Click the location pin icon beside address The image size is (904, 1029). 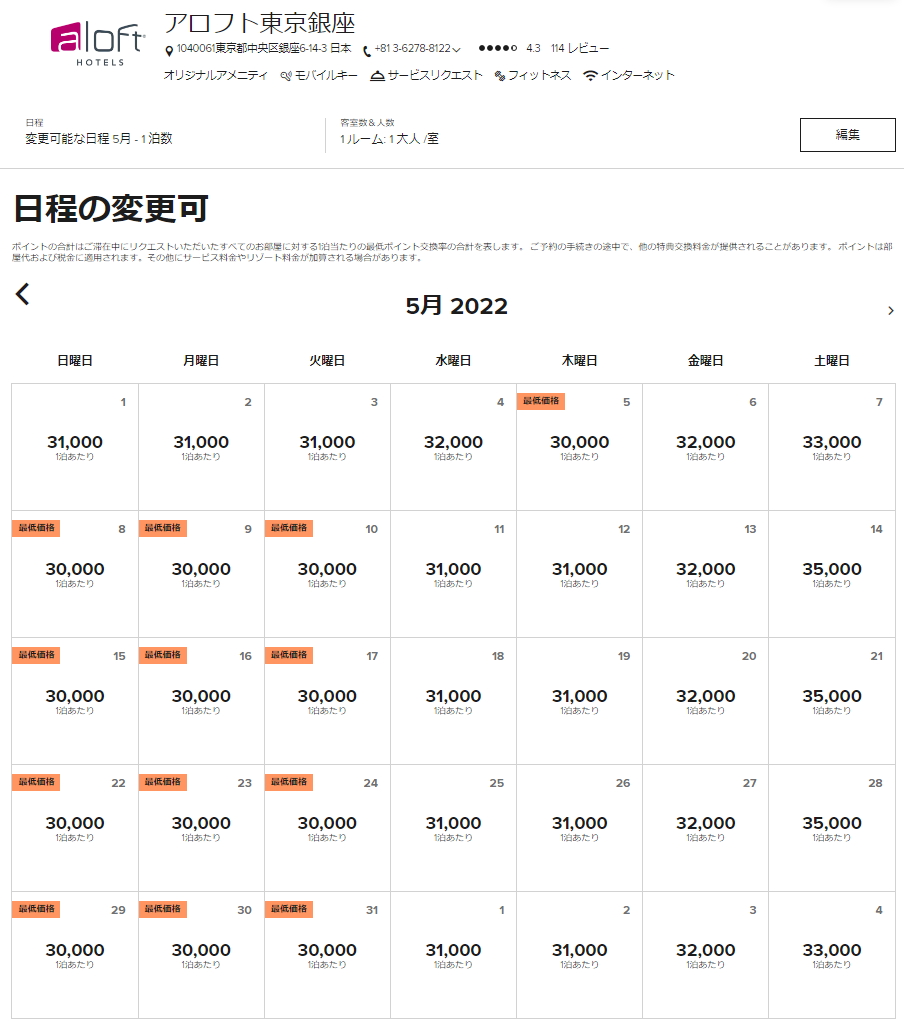[x=168, y=50]
